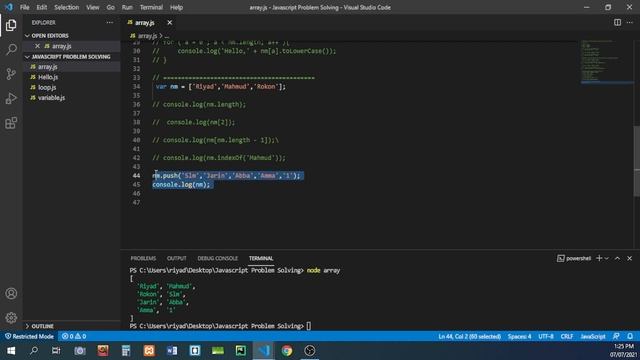Open PyCharm icon on the taskbar
The height and width of the screenshot is (360, 640).
(x=241, y=351)
